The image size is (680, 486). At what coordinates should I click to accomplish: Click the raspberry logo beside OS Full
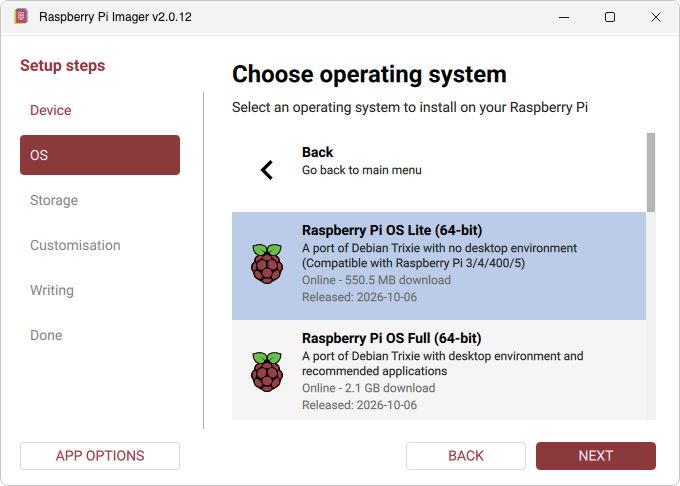coord(267,372)
